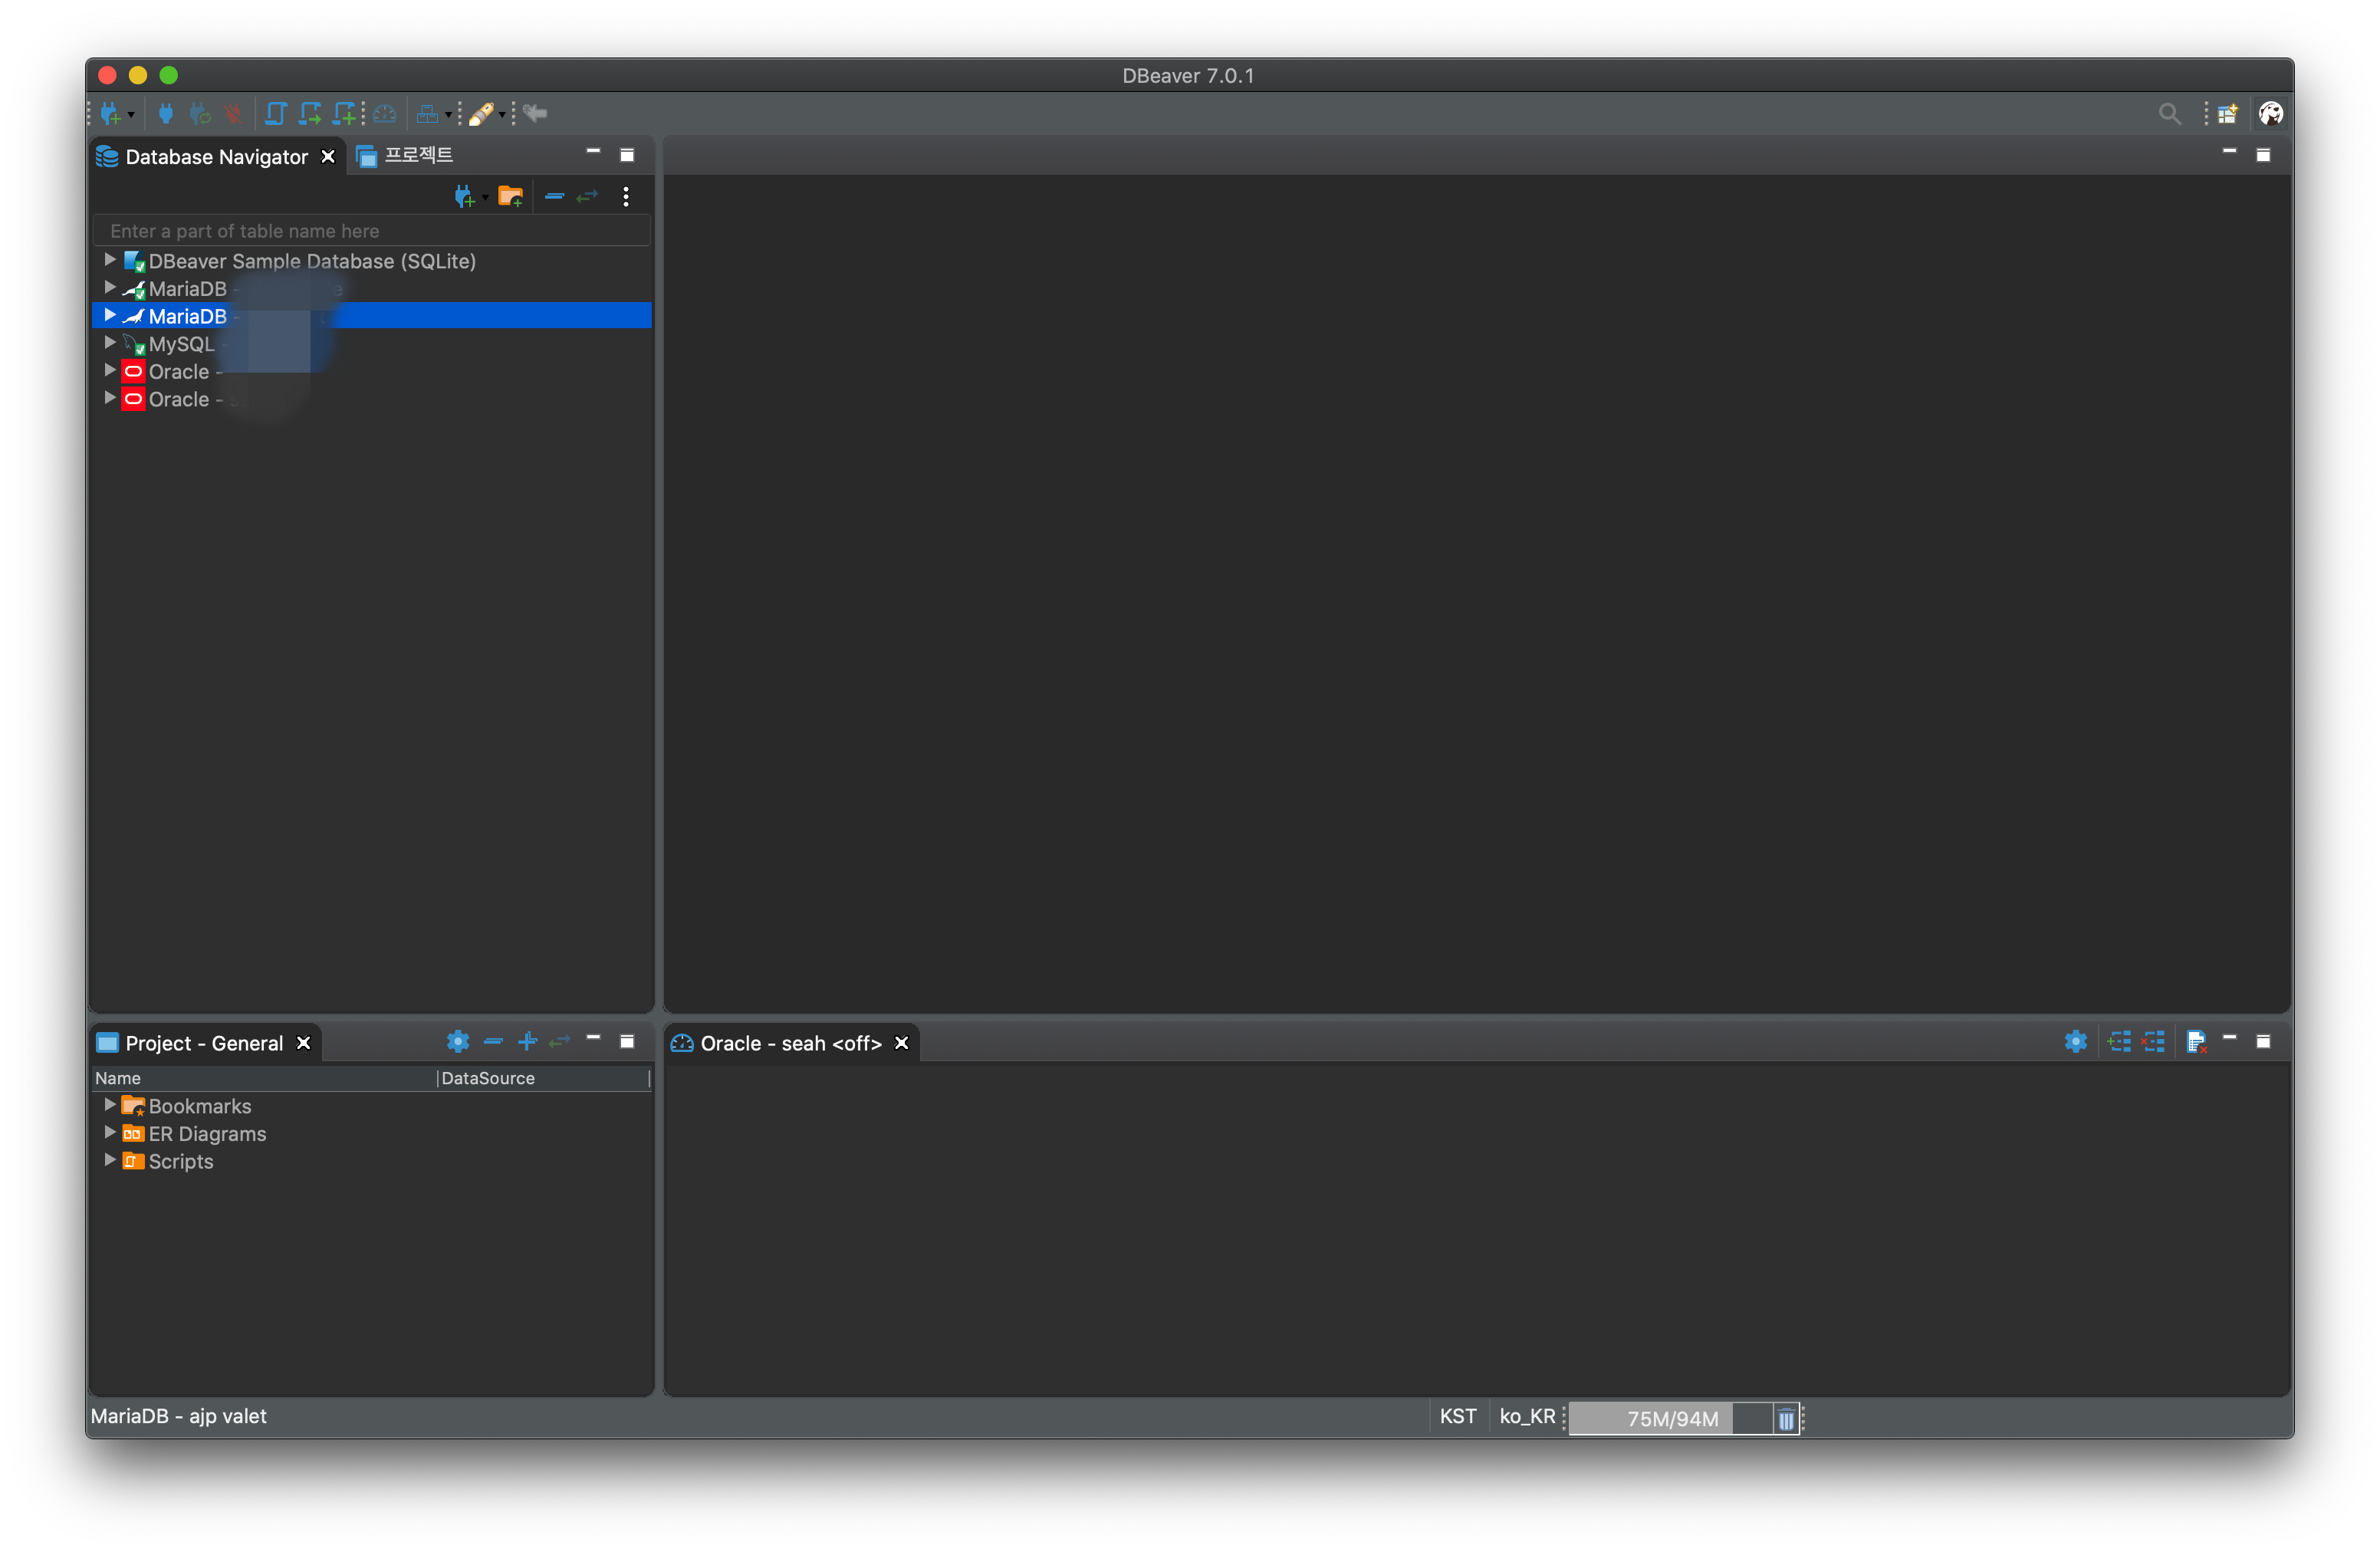Collapse all nodes in Database Navigator
Image resolution: width=2380 pixels, height=1552 pixels.
click(554, 196)
